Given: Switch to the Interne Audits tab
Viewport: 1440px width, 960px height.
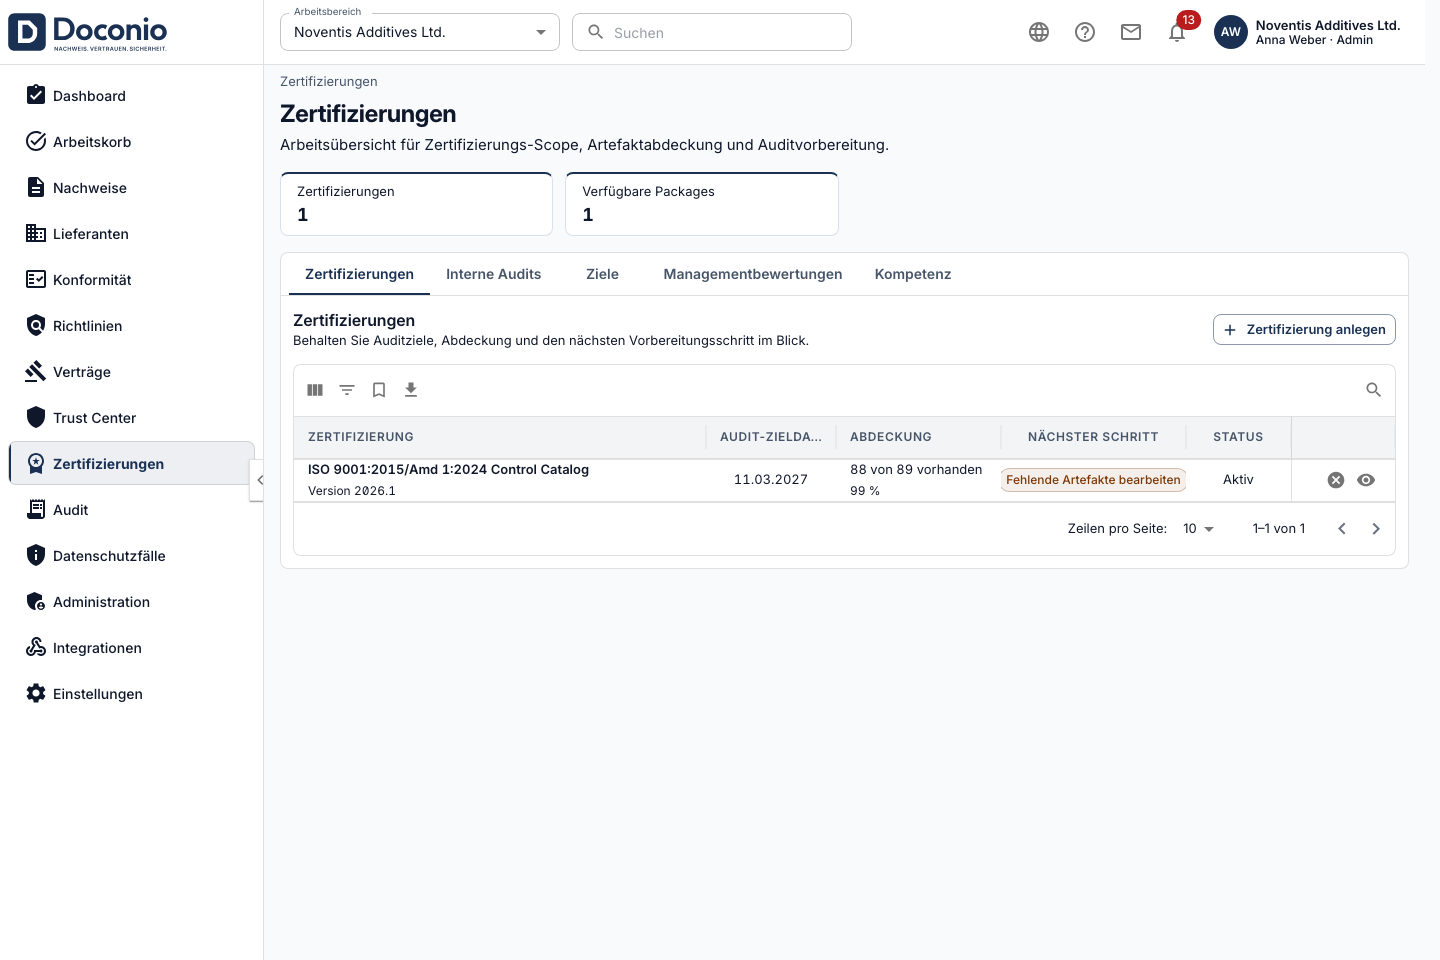Looking at the screenshot, I should (494, 274).
